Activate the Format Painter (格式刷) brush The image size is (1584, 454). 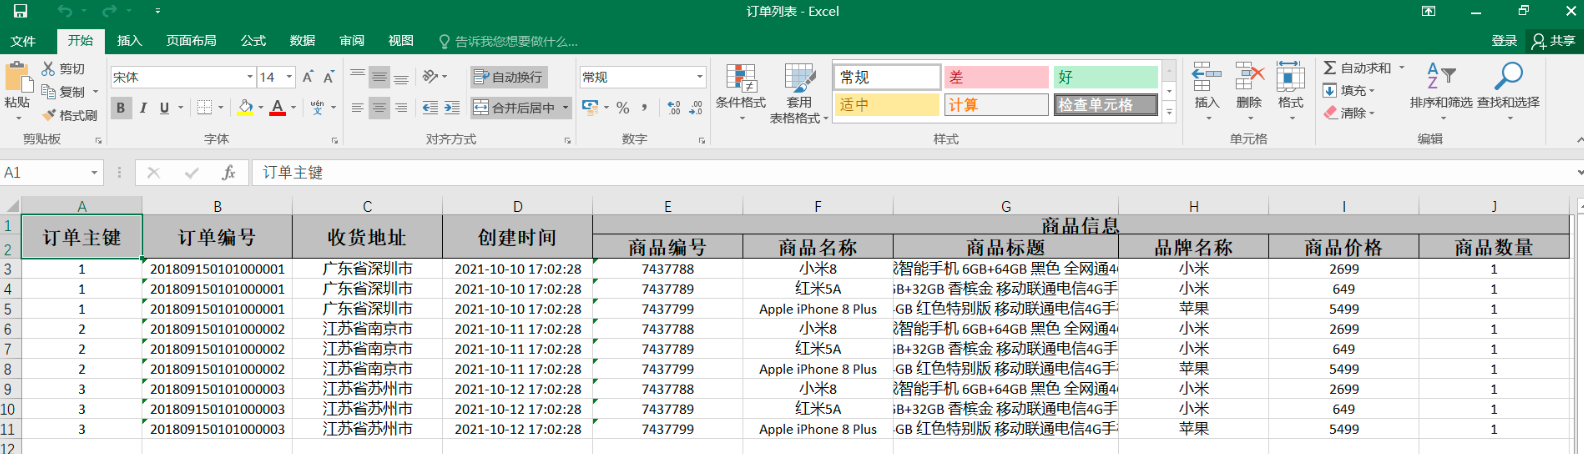point(48,115)
